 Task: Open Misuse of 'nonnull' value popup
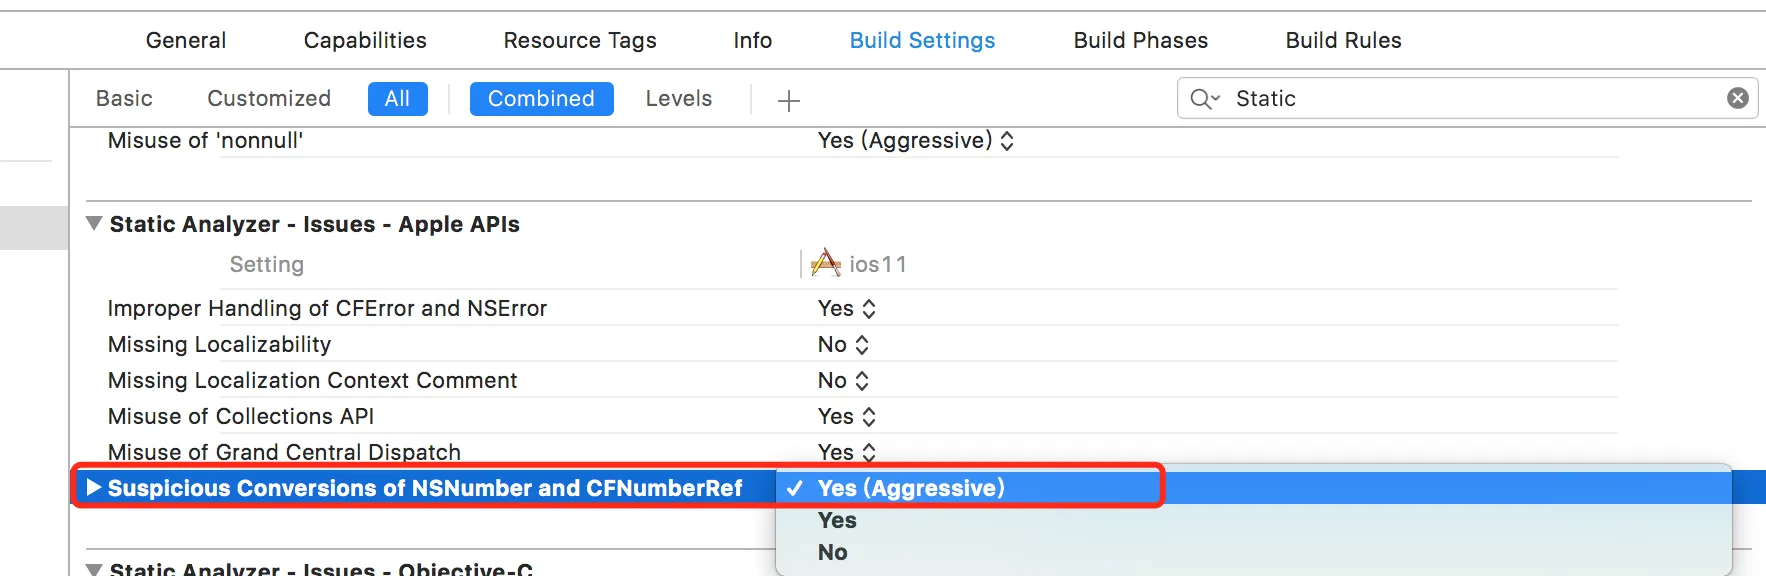pyautogui.click(x=1006, y=141)
